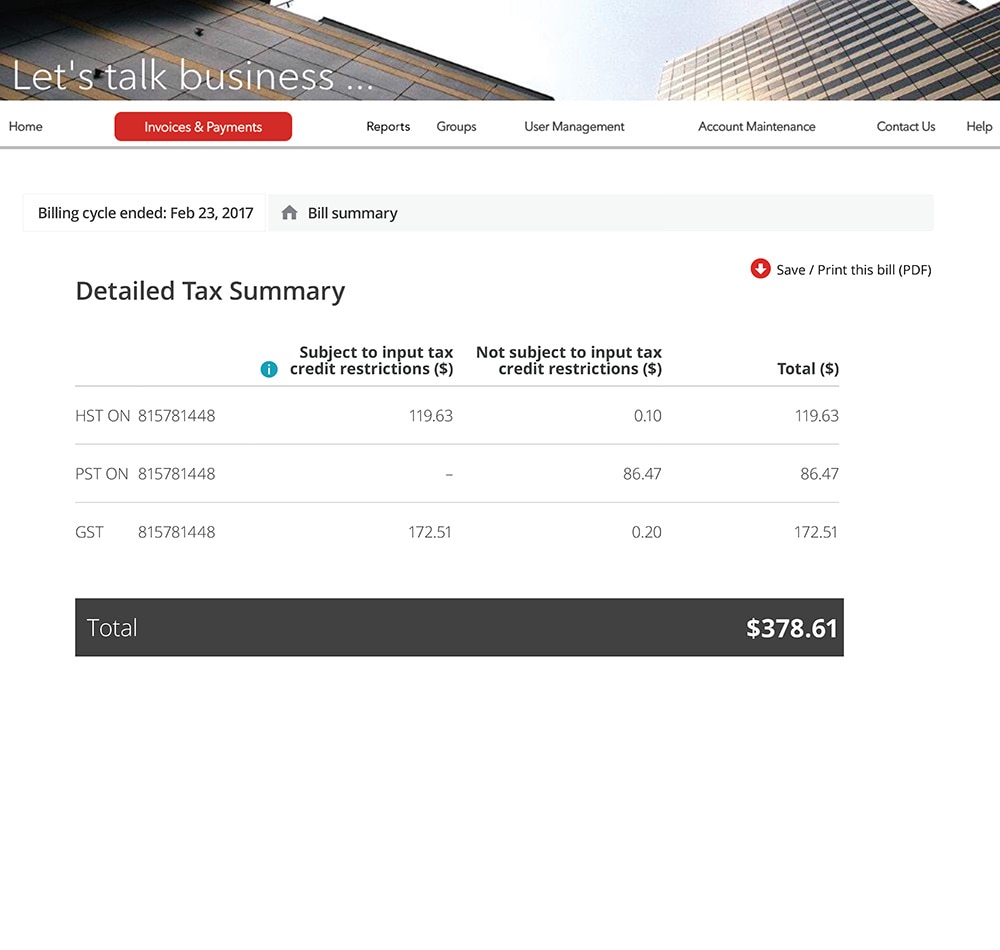Click the grand total $378.61

pos(791,628)
